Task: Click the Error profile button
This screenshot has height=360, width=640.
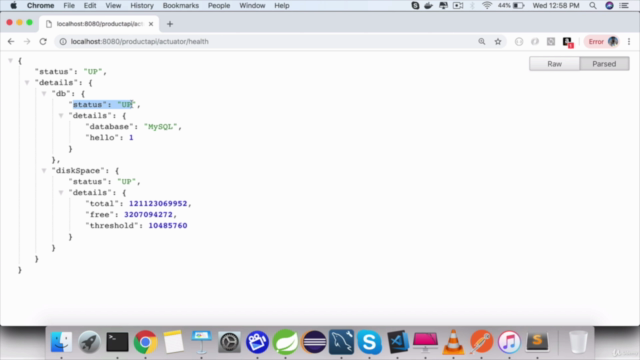Action: tap(602, 42)
